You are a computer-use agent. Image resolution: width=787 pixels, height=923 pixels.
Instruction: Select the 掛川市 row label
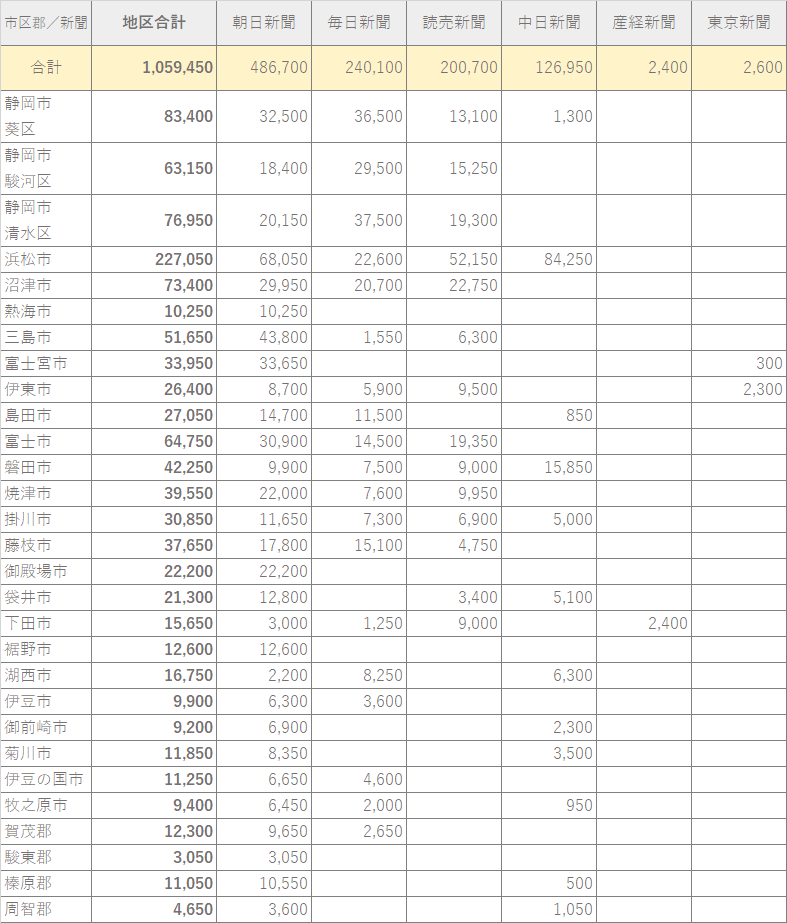pyautogui.click(x=46, y=519)
